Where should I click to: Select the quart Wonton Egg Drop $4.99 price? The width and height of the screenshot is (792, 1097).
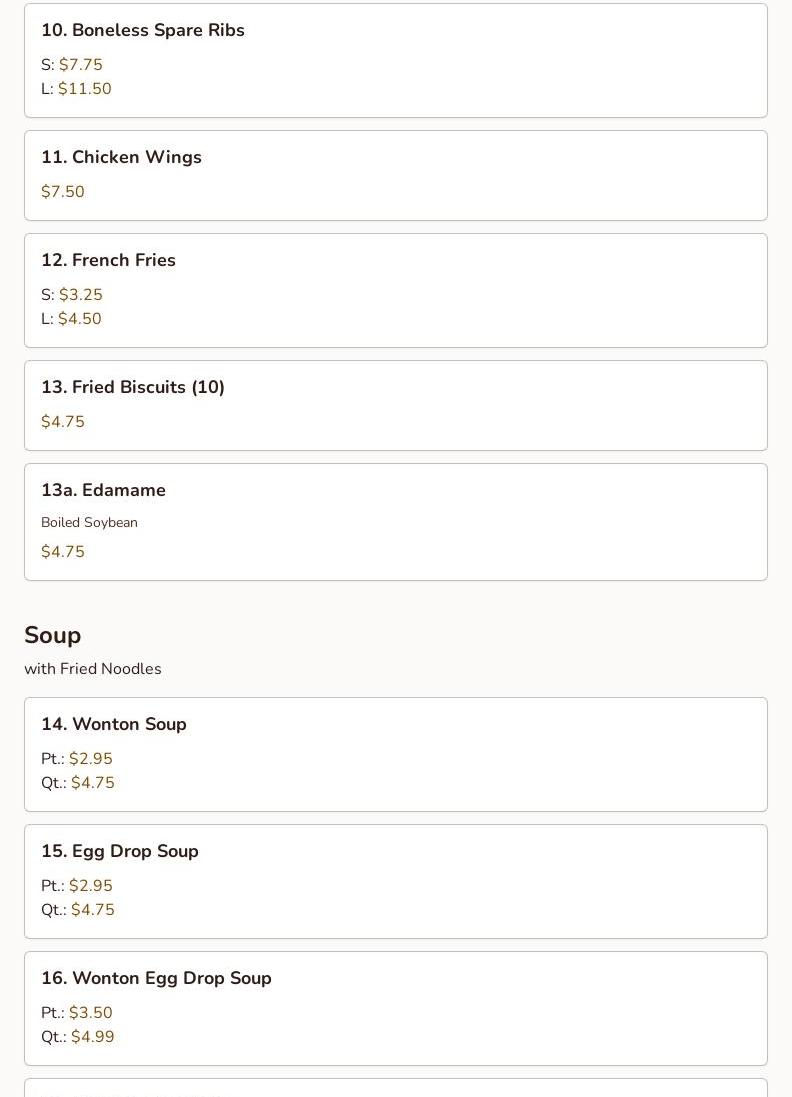coord(92,1037)
